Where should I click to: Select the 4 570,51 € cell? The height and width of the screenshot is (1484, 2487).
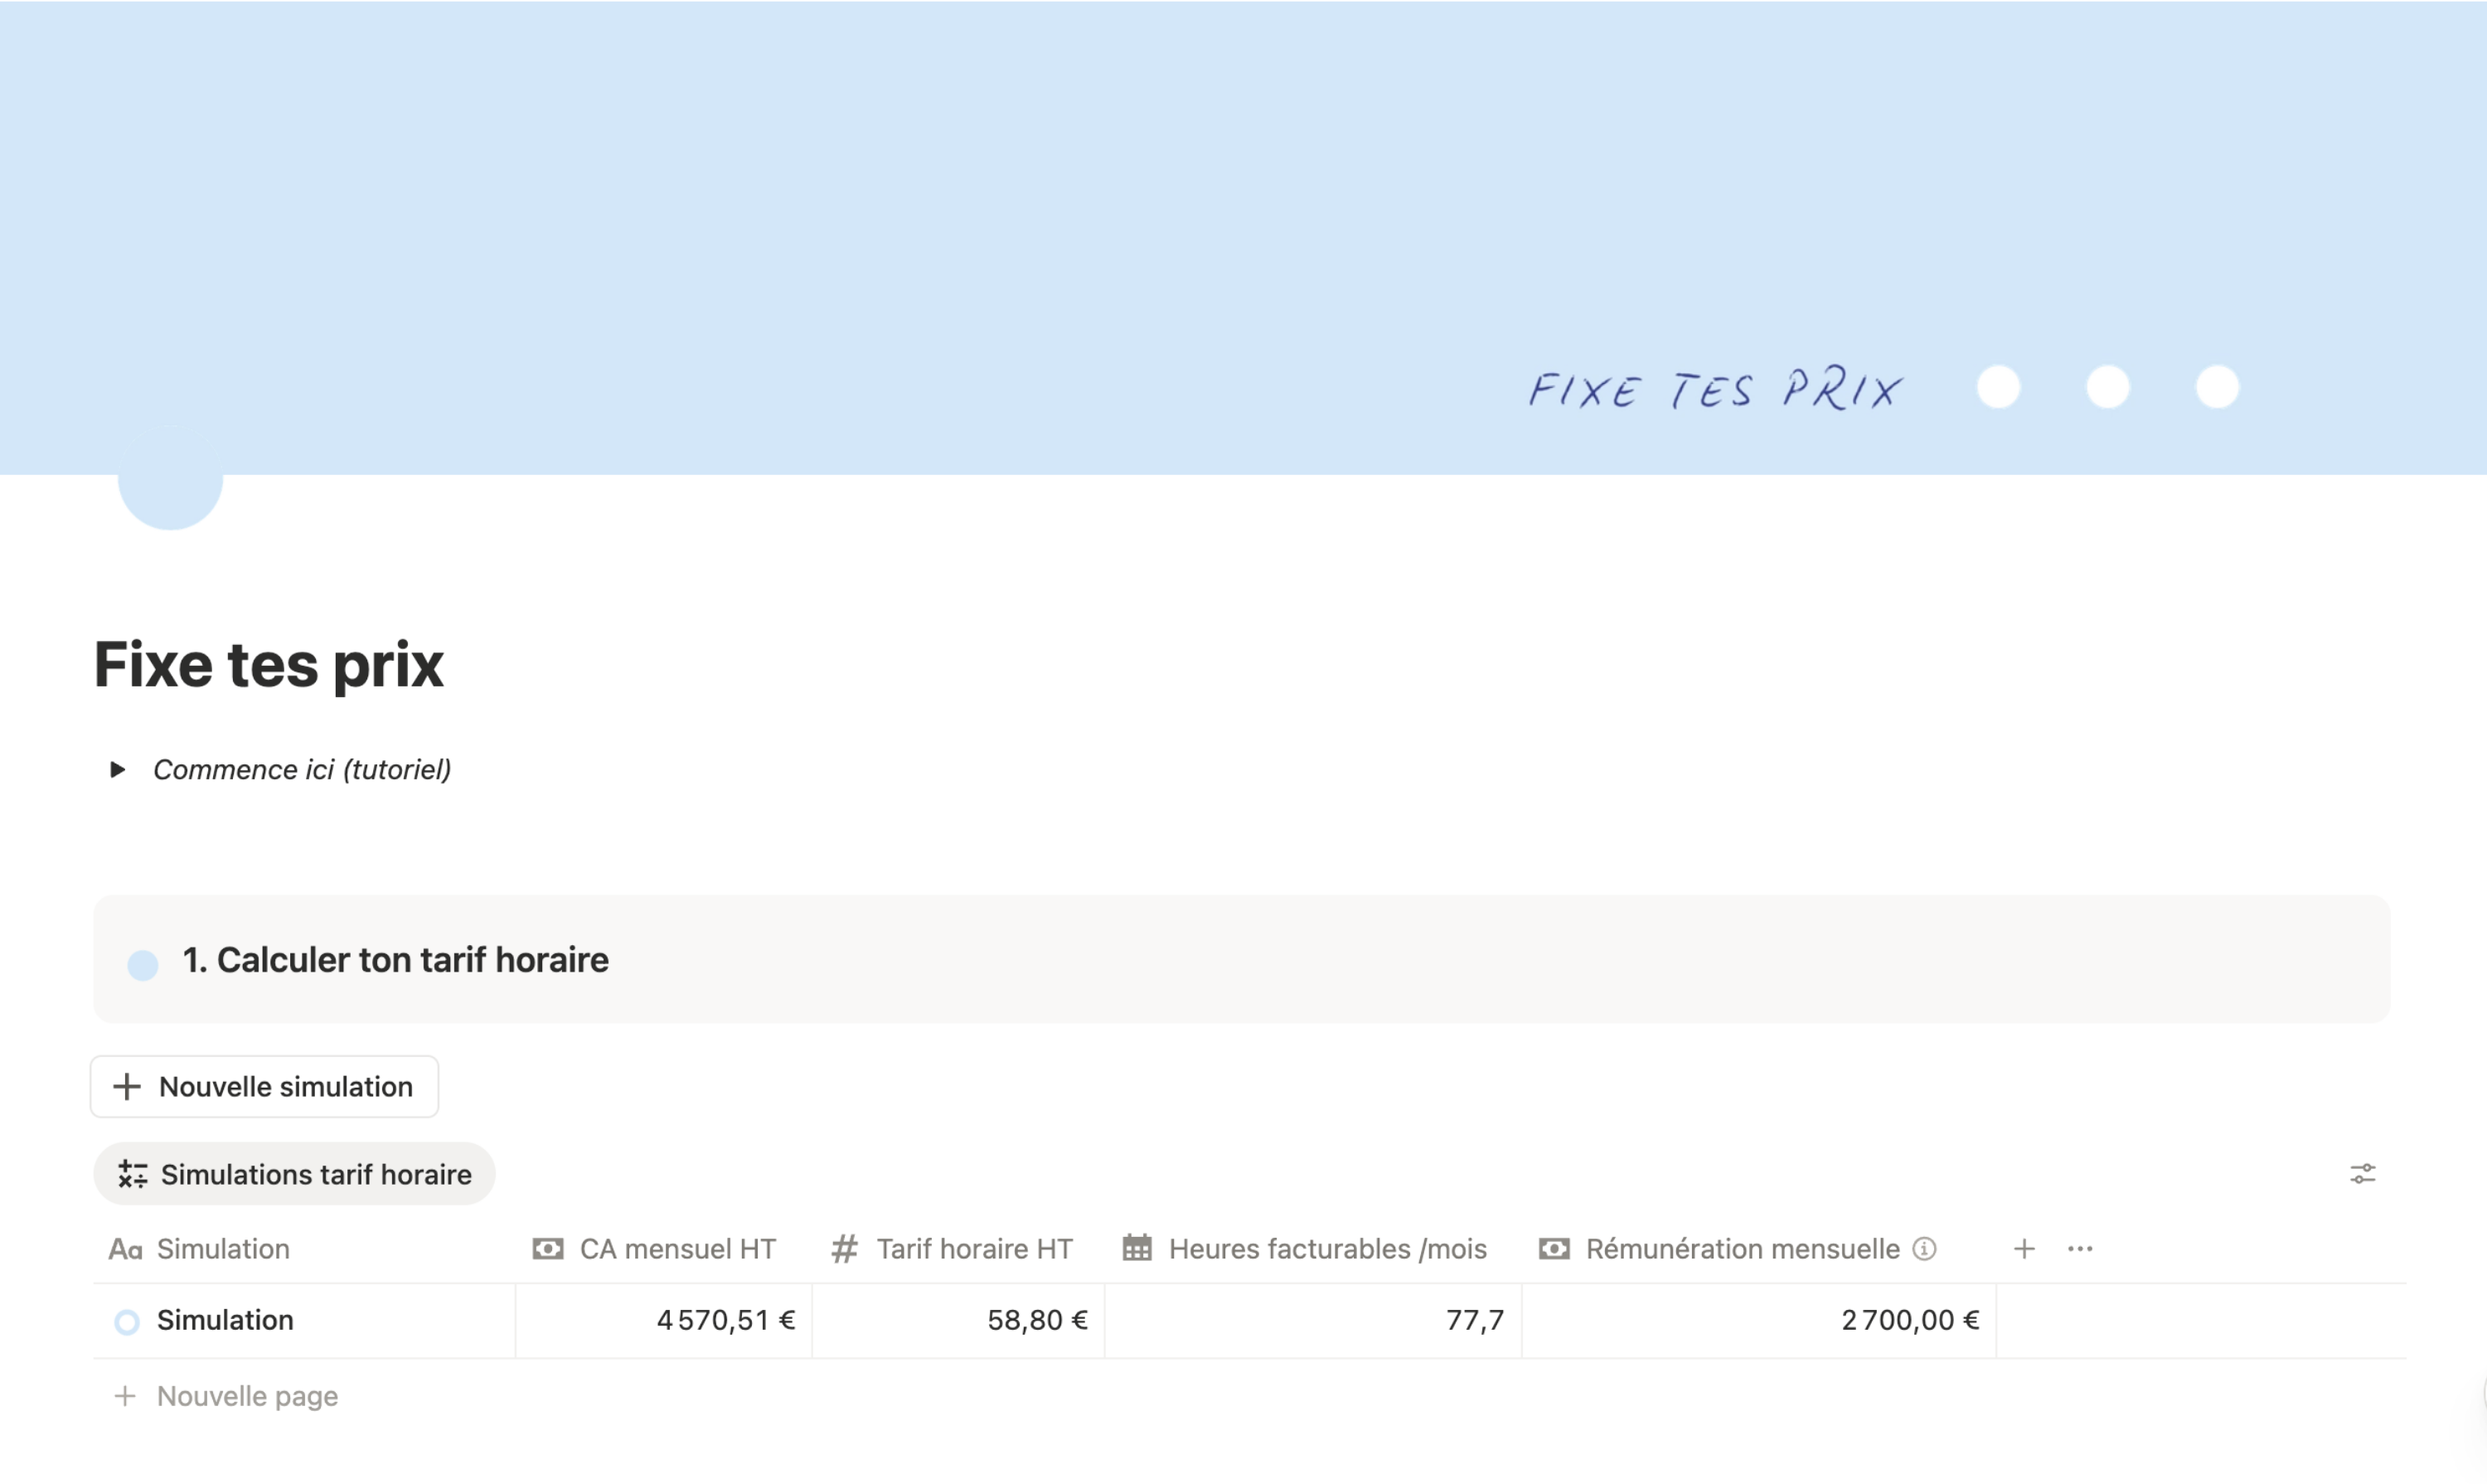664,1321
